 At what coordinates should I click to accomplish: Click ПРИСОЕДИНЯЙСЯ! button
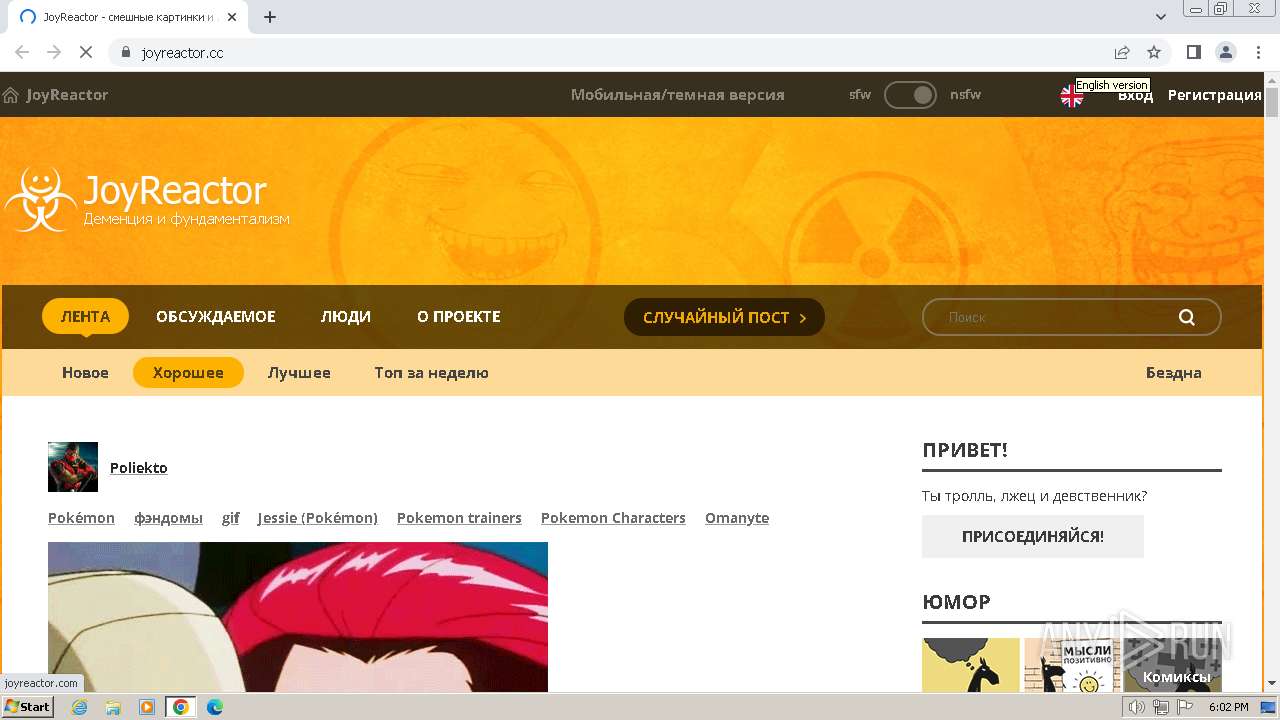(x=1032, y=536)
